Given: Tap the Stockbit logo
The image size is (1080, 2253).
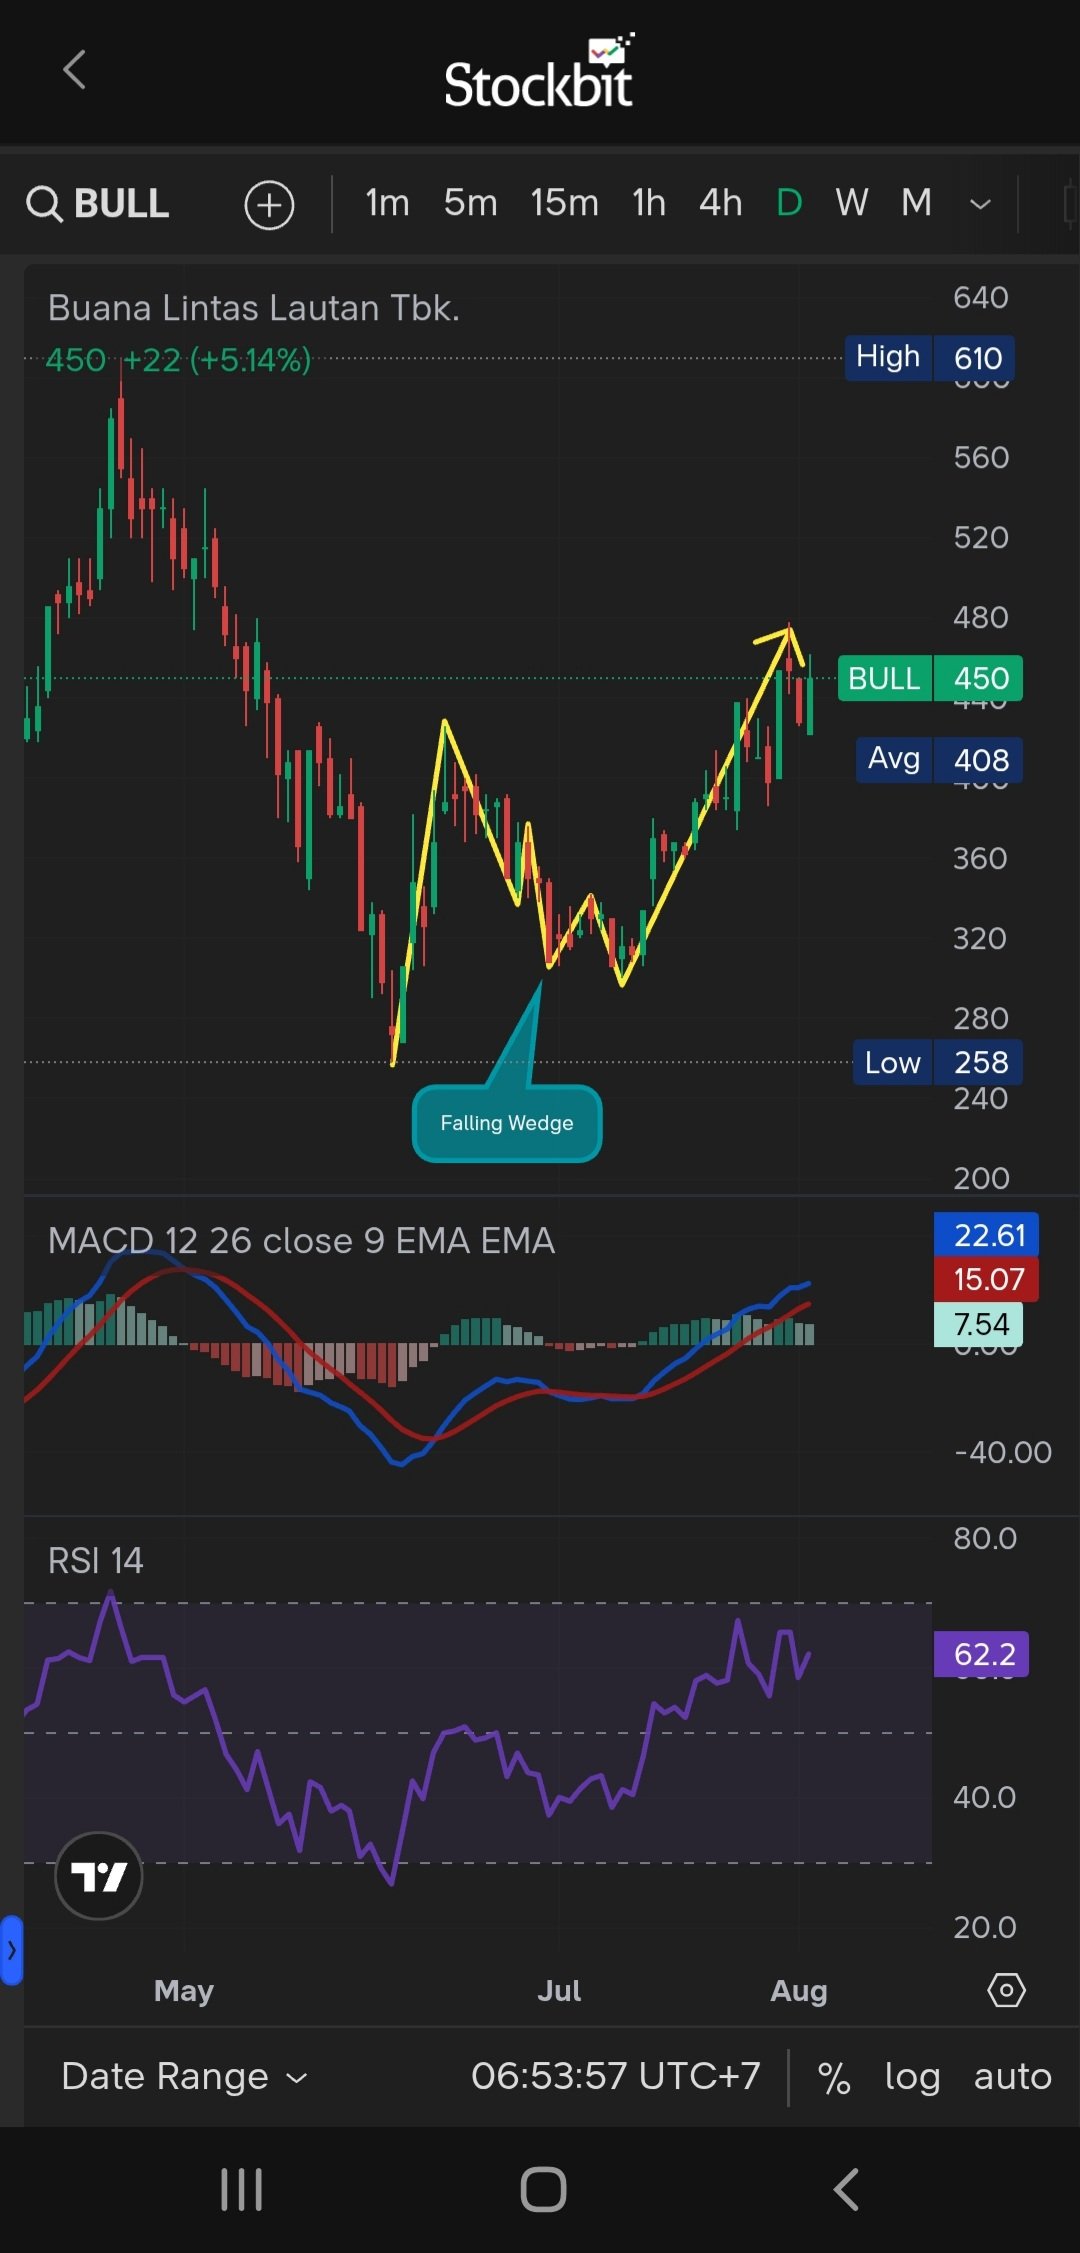Looking at the screenshot, I should coord(540,72).
